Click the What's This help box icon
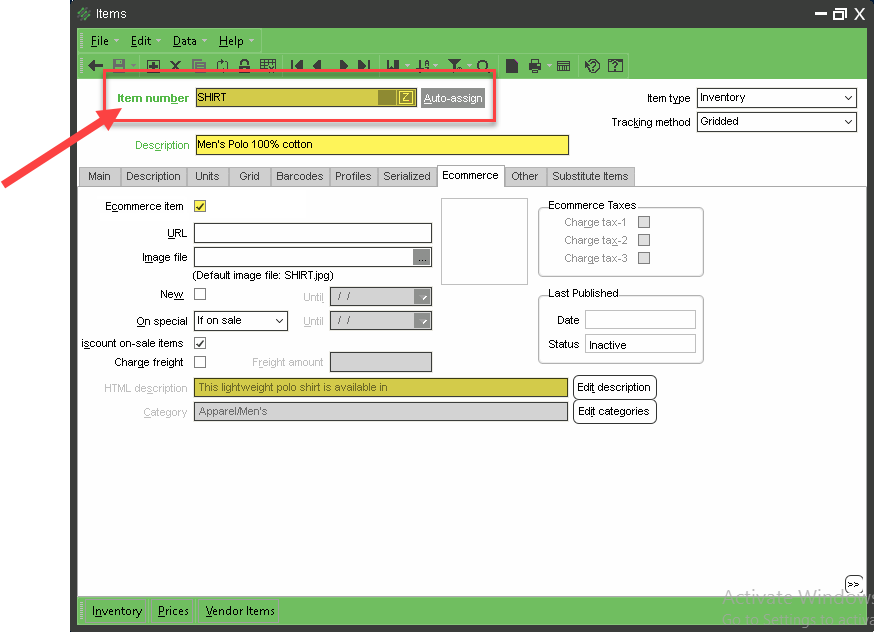Image resolution: width=874 pixels, height=632 pixels. 615,66
